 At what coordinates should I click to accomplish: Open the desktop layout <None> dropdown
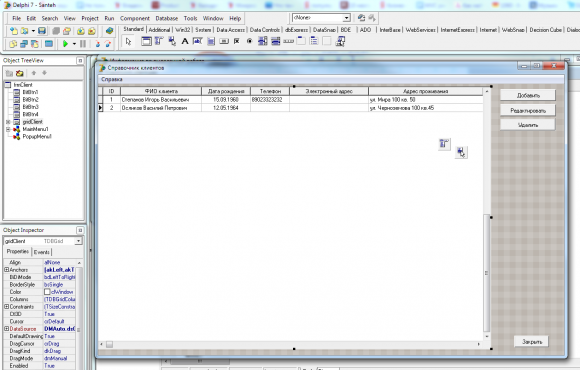click(347, 18)
